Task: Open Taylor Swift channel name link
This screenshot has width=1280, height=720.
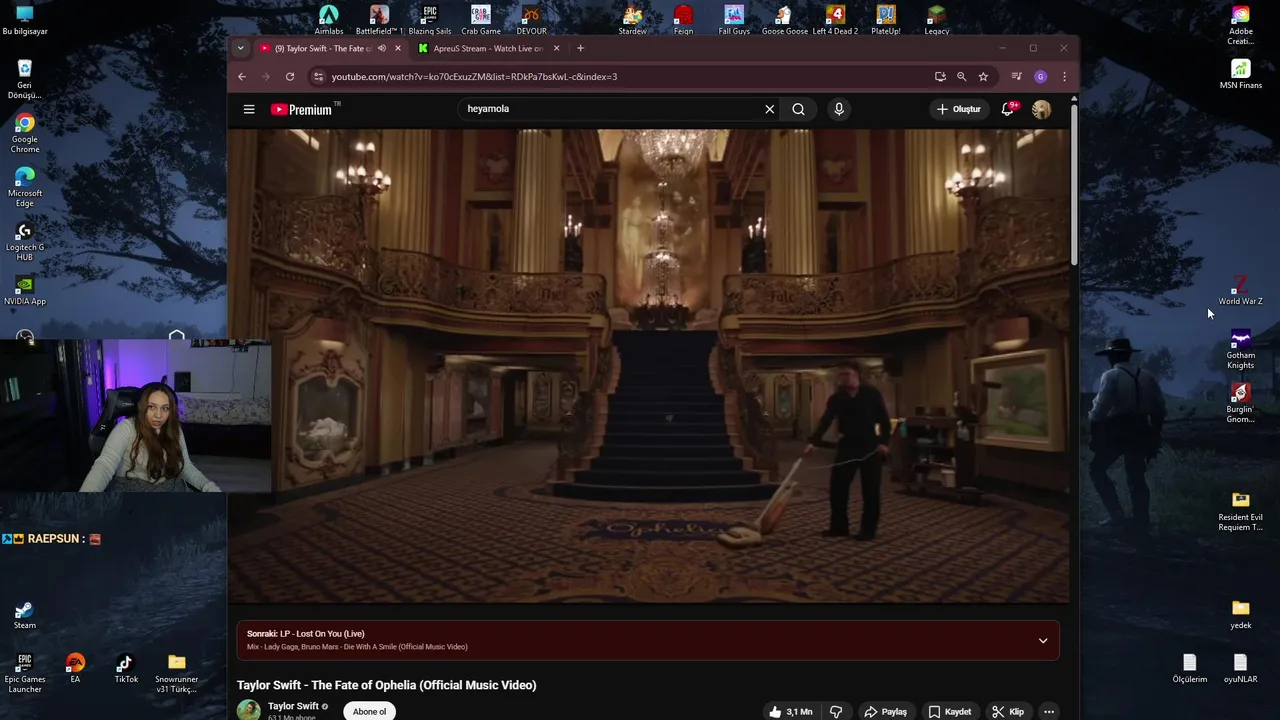Action: click(293, 706)
